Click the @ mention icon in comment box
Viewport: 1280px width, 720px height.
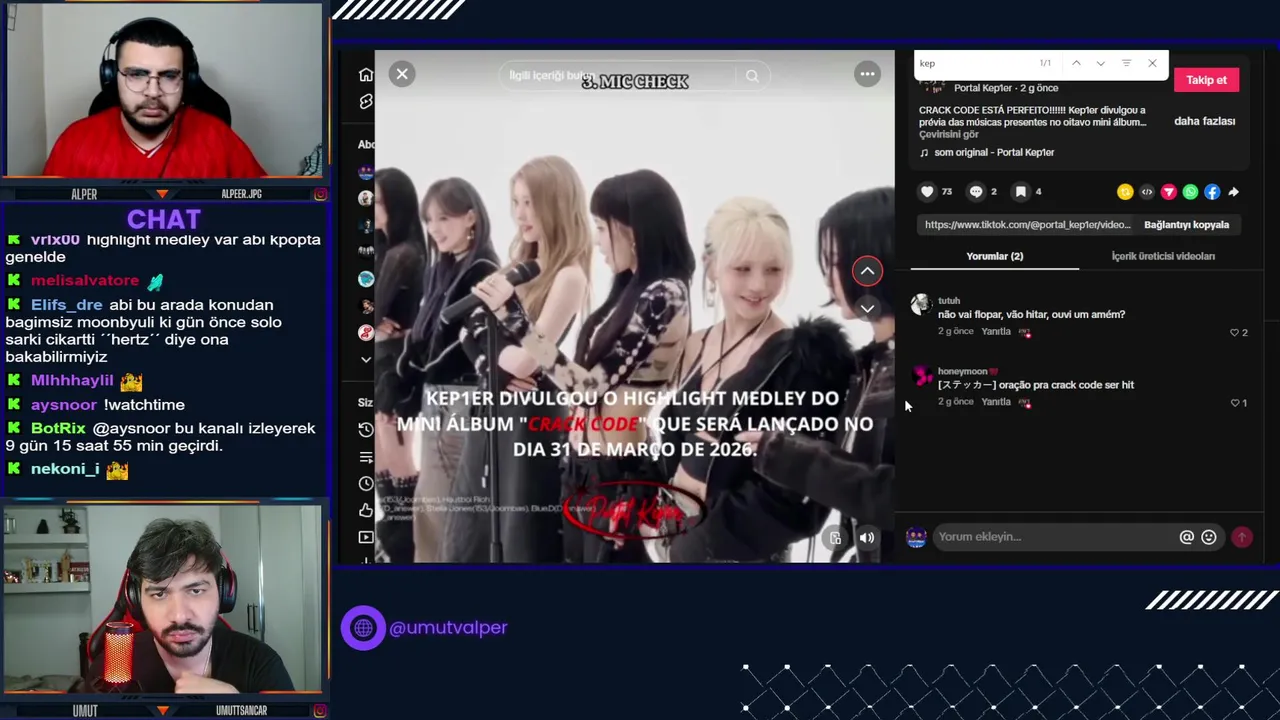1186,537
